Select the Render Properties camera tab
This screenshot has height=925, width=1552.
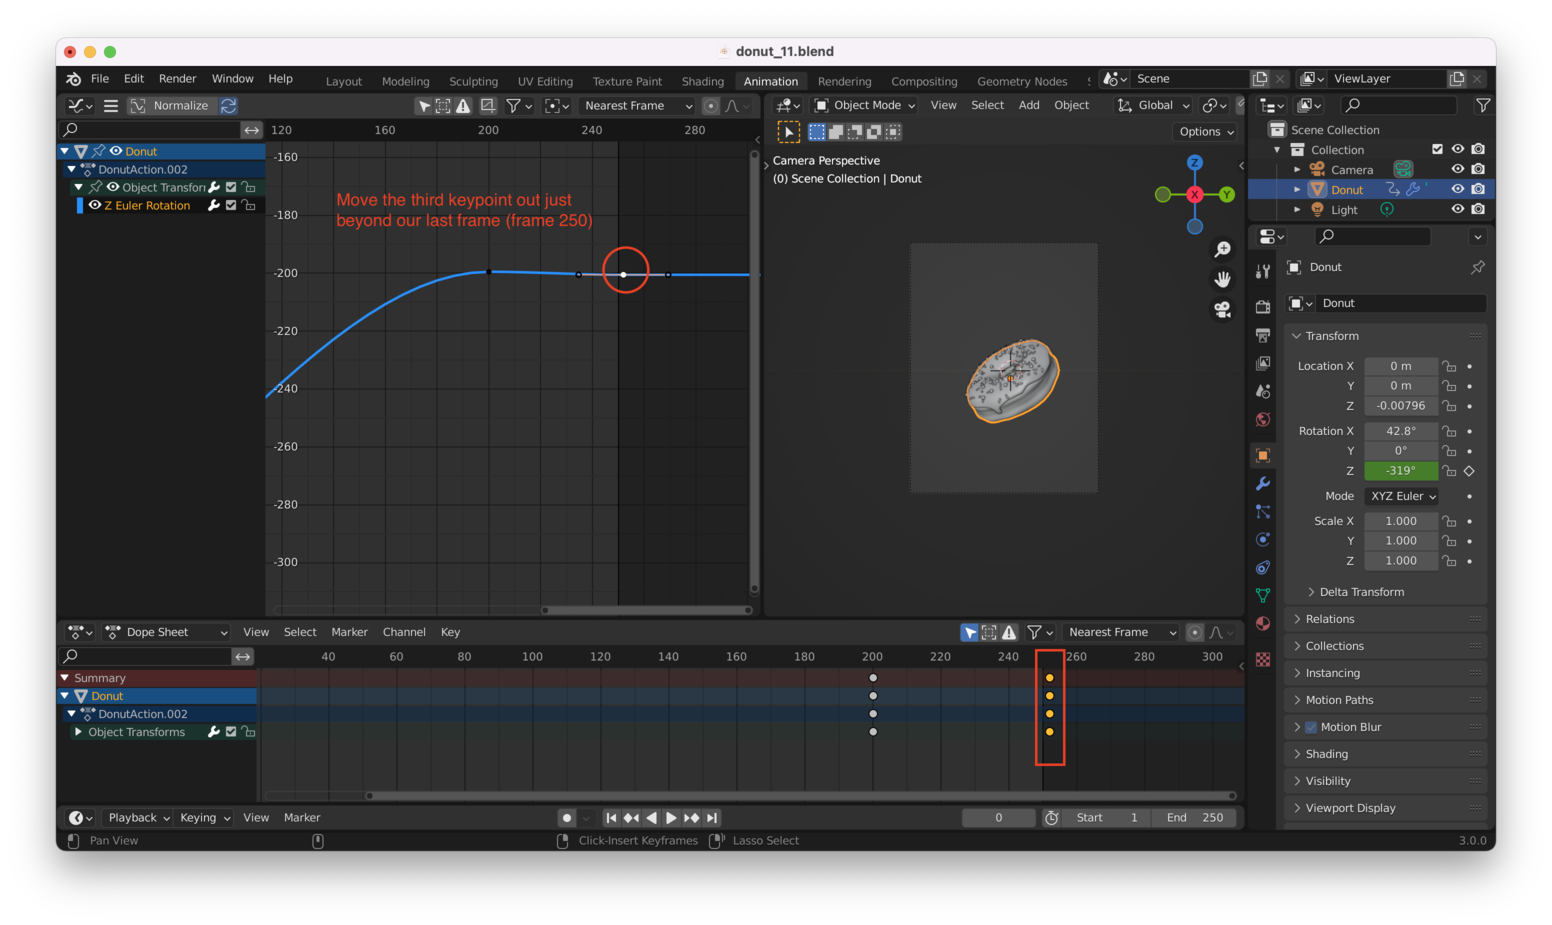point(1263,307)
